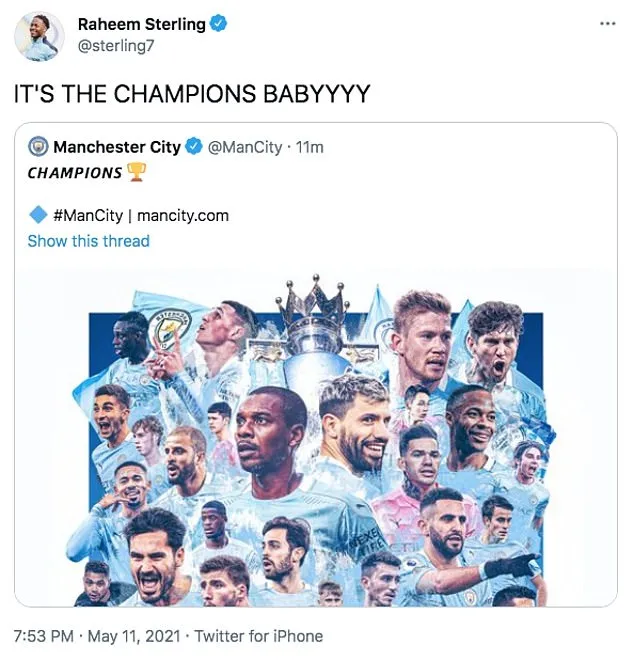Click the blue diamond emoji before #ManCity

37,214
